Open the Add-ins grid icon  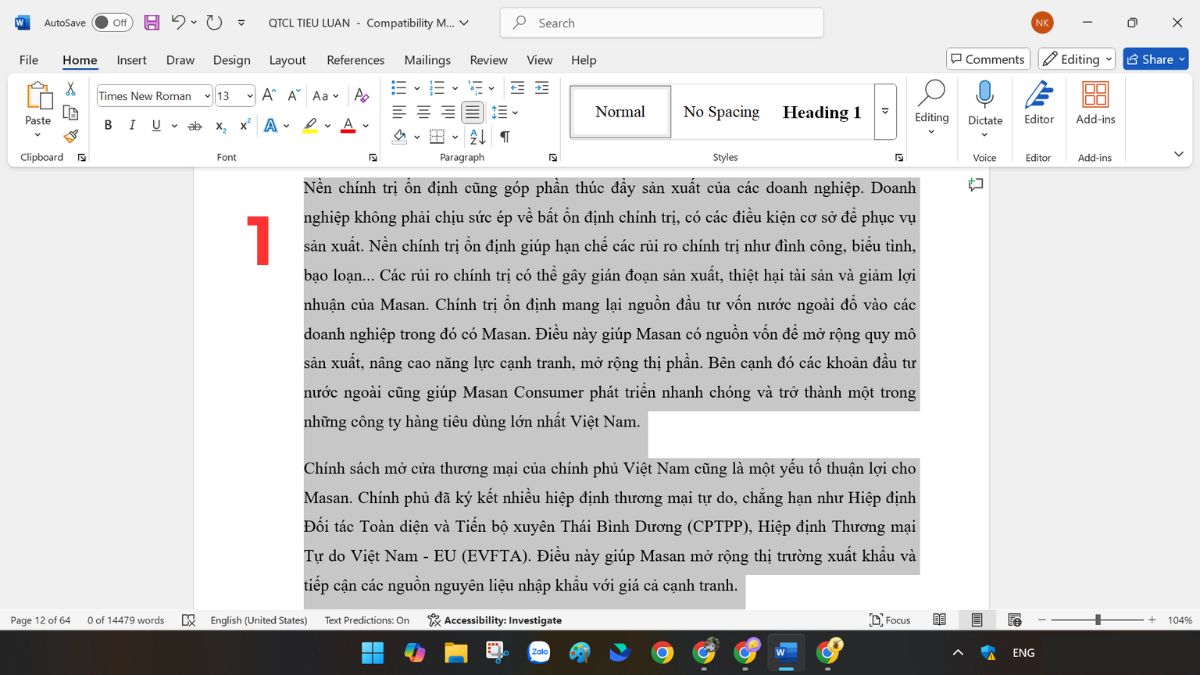pos(1095,96)
